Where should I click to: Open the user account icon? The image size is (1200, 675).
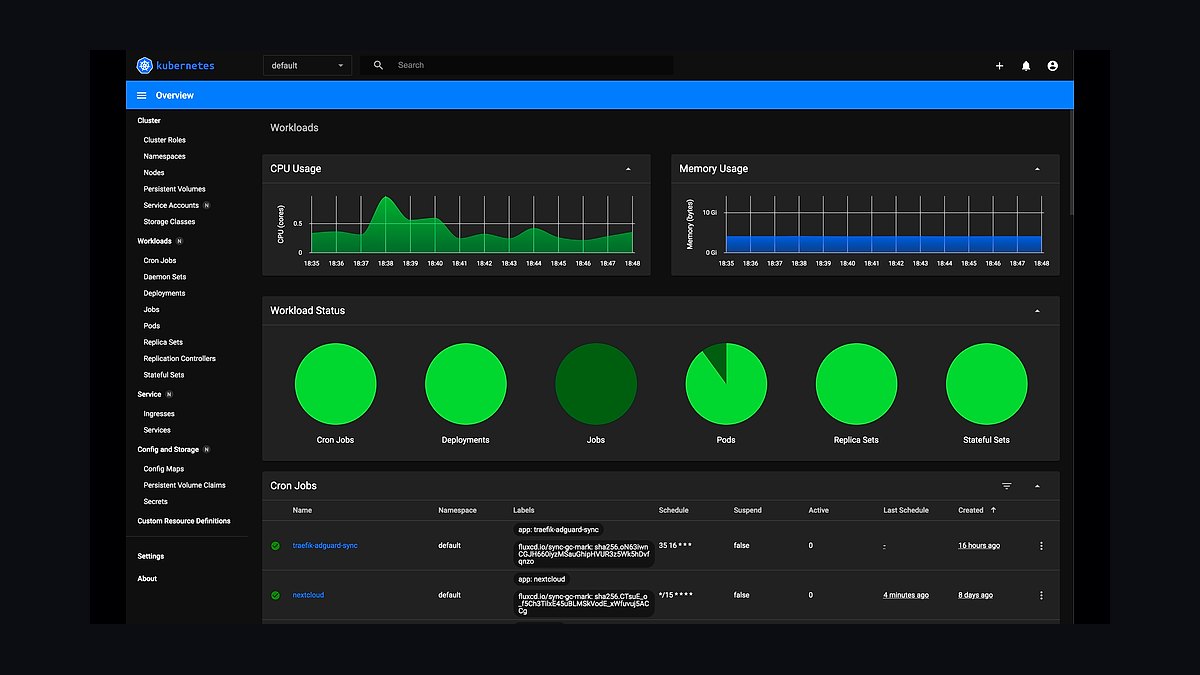coord(1053,66)
